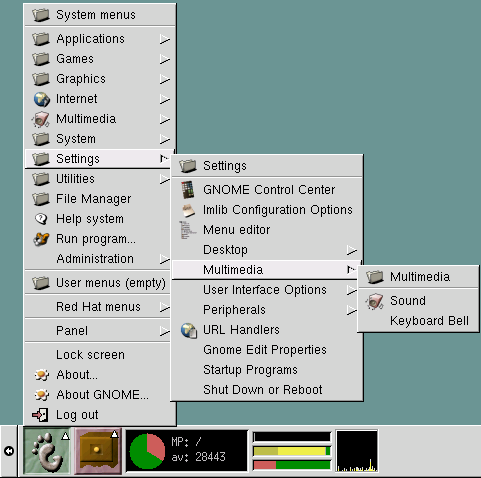Select Shut Down or Reboot

[267, 390]
